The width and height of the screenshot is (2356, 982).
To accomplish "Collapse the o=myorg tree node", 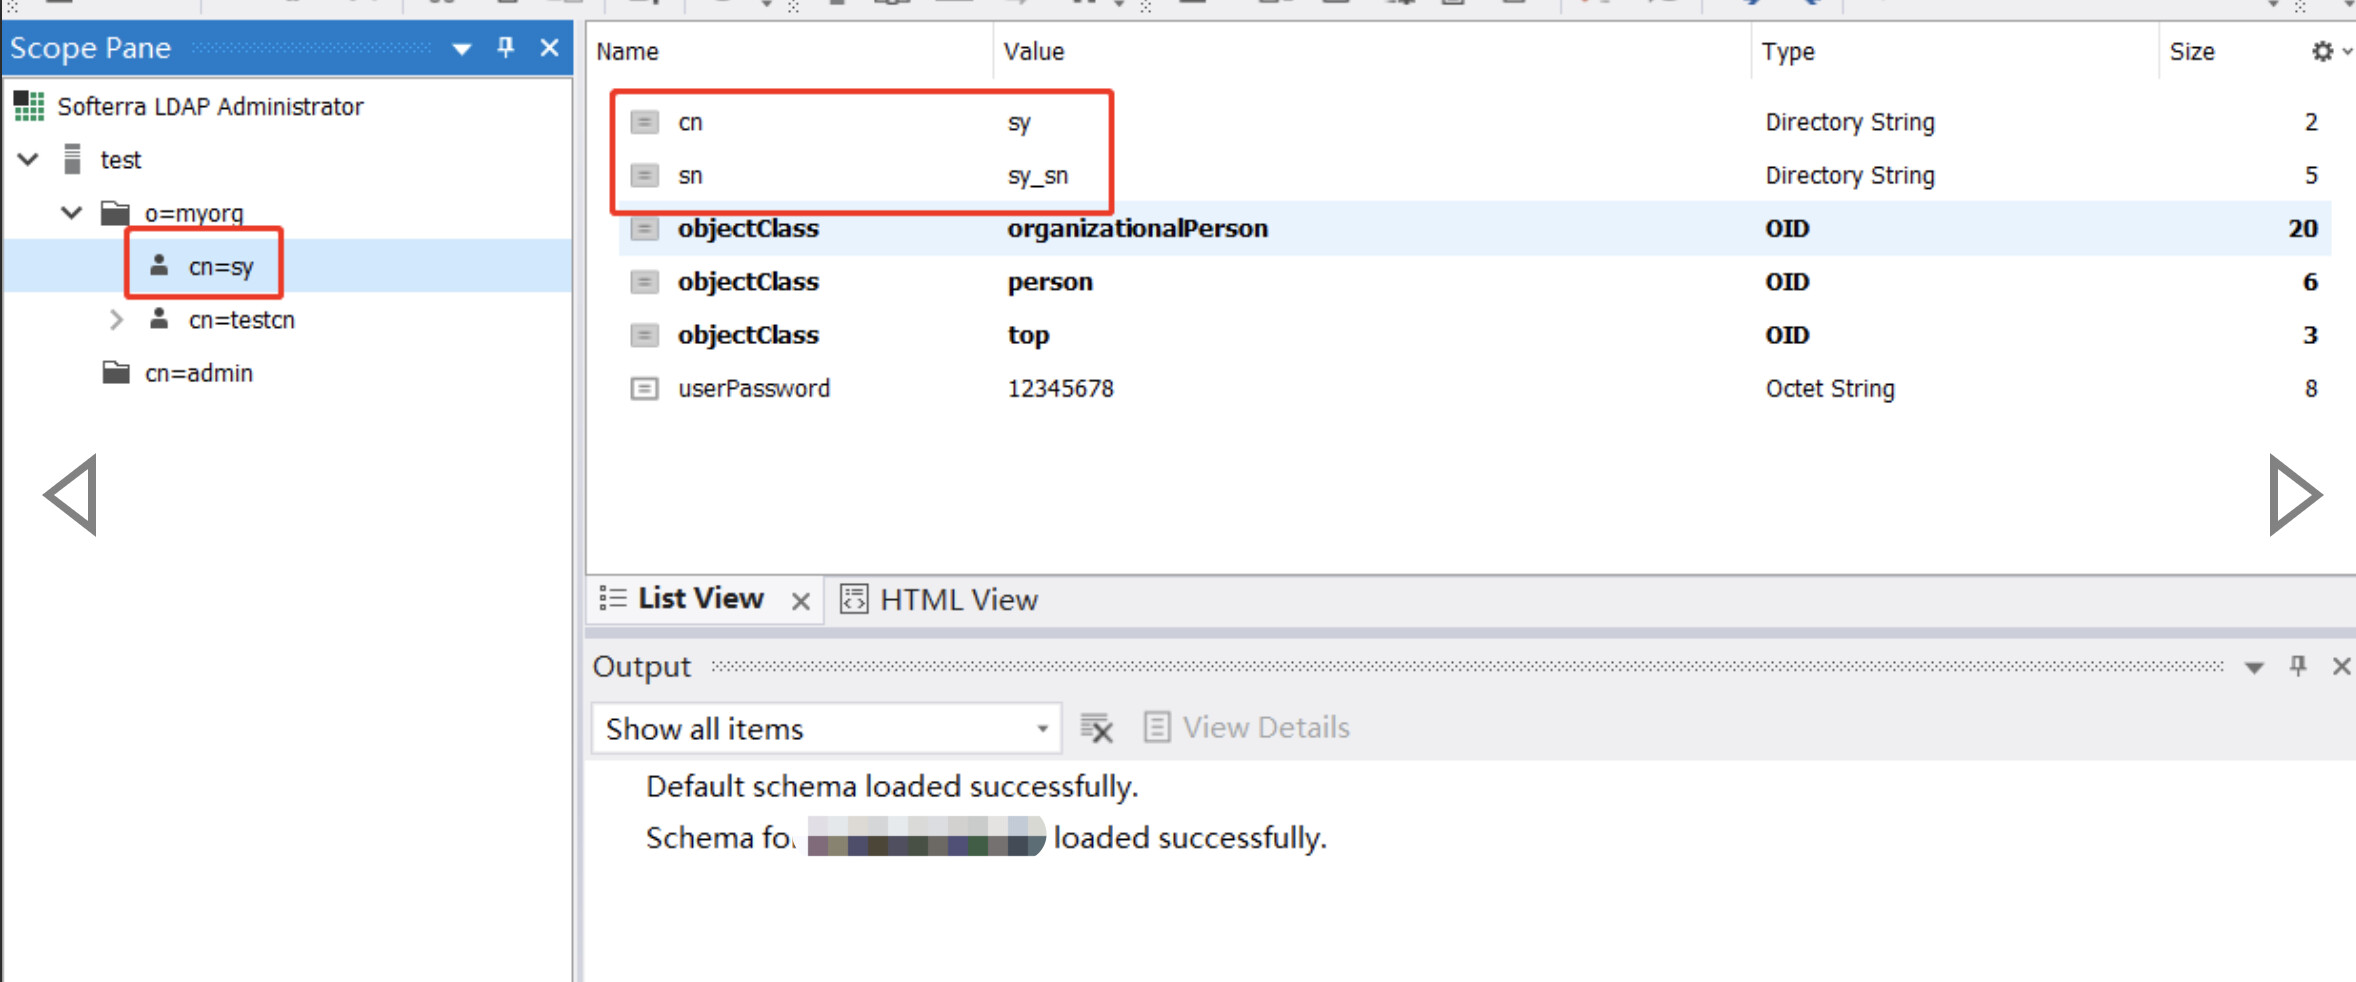I will (x=72, y=213).
